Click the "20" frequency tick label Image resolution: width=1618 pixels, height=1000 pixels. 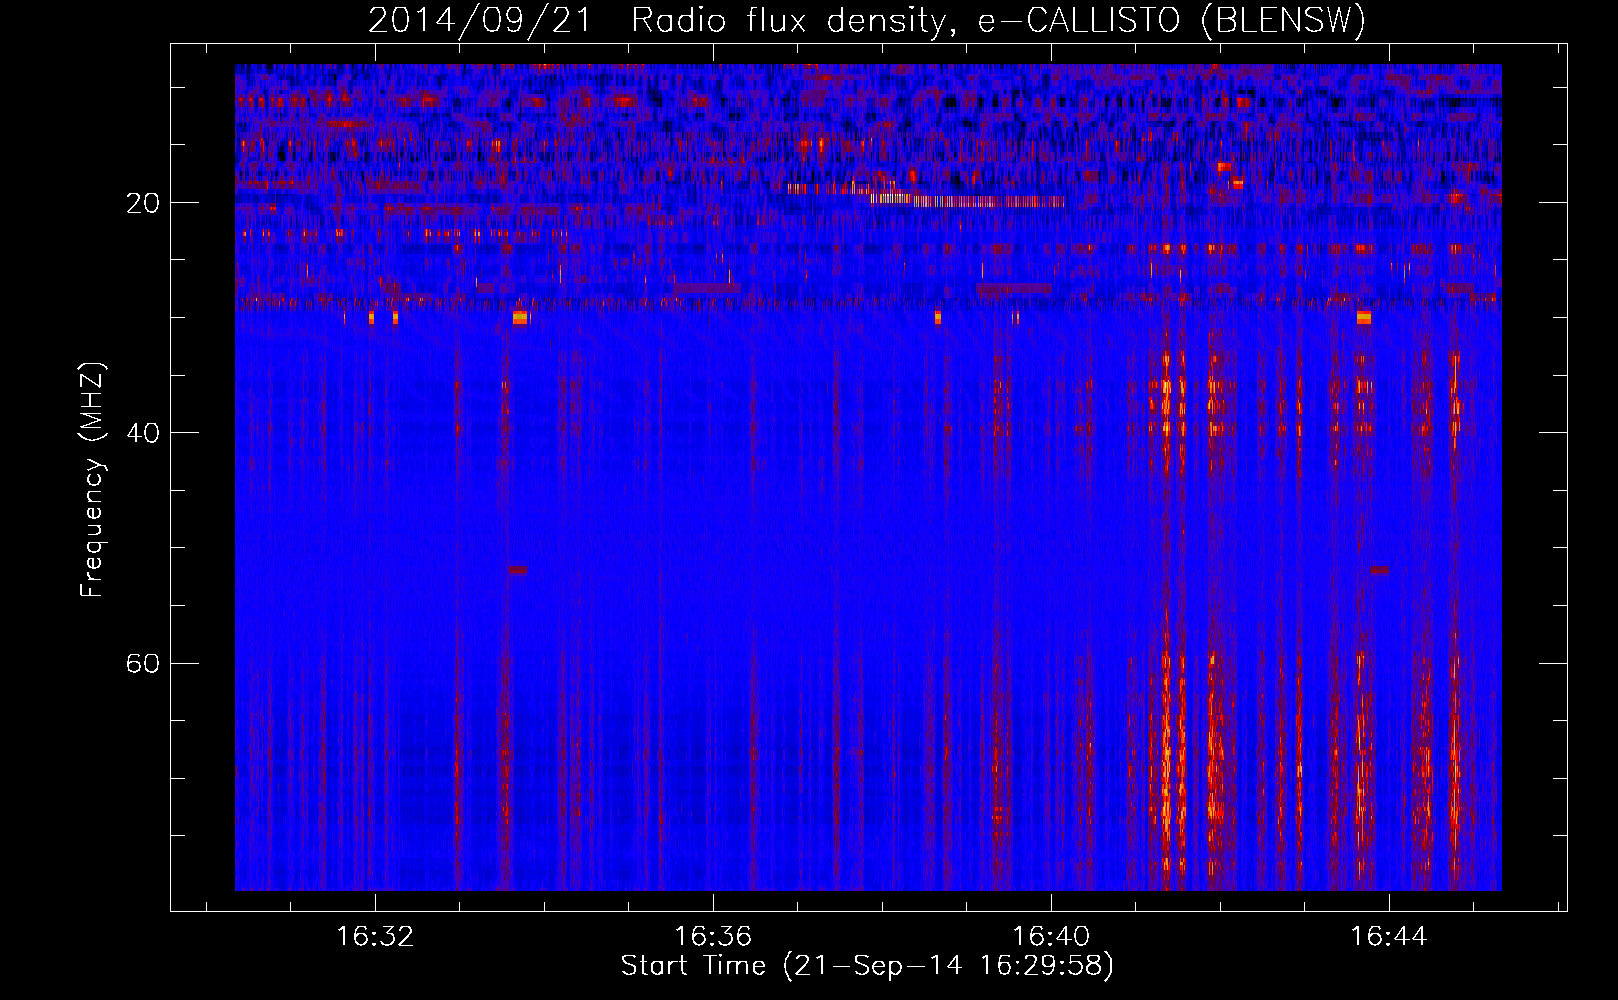[x=144, y=204]
